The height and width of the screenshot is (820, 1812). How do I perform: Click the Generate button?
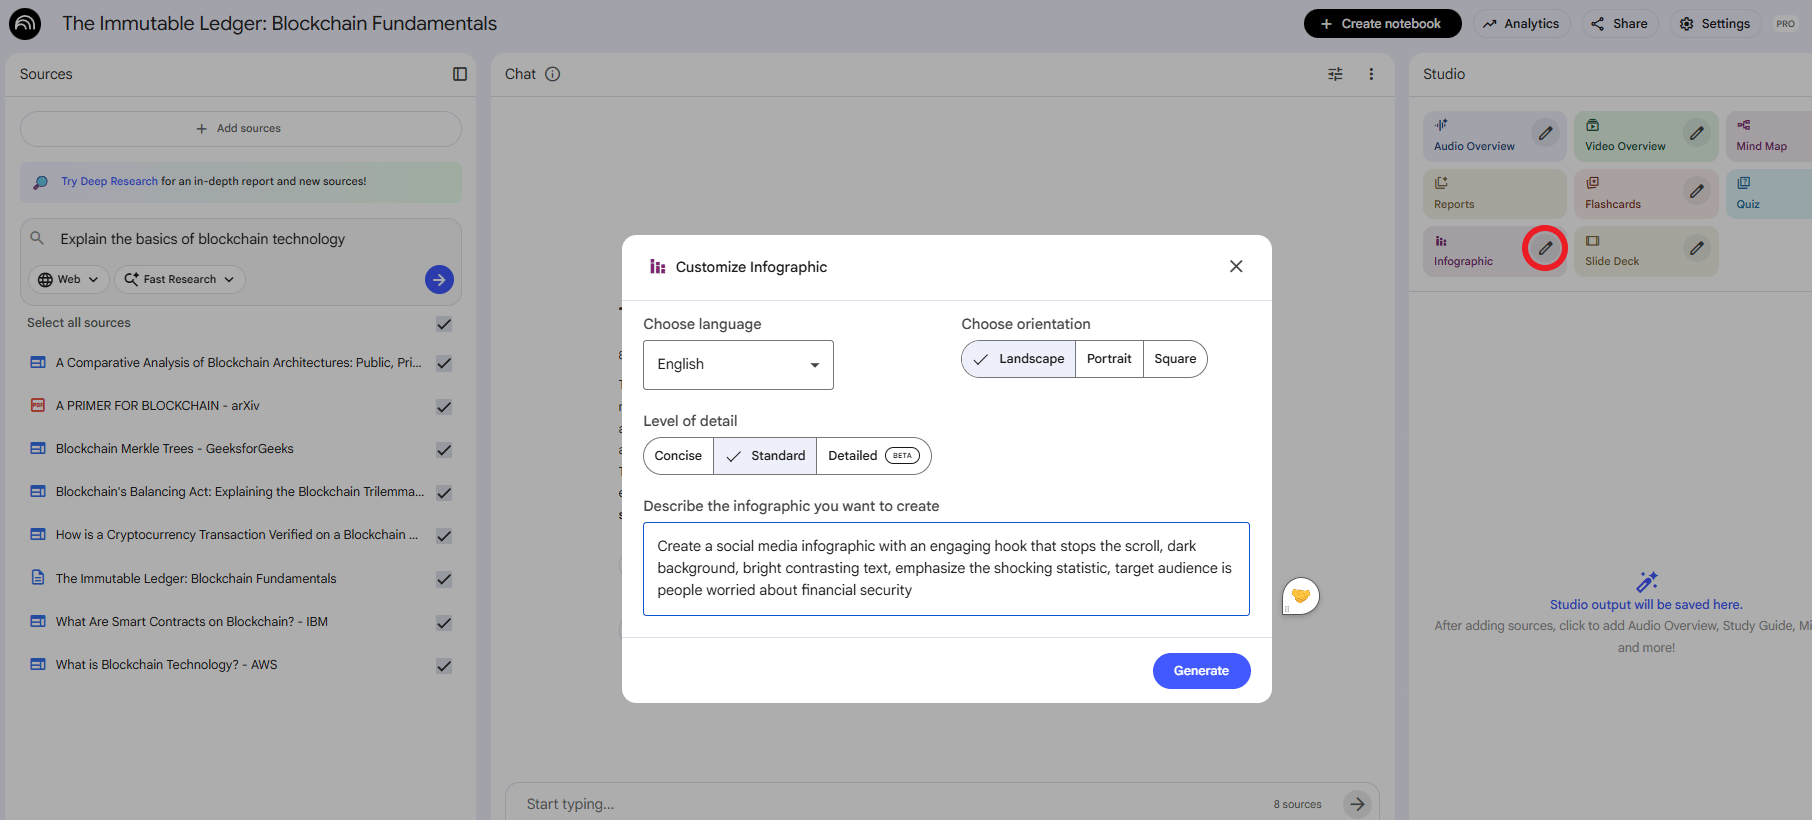click(x=1201, y=671)
